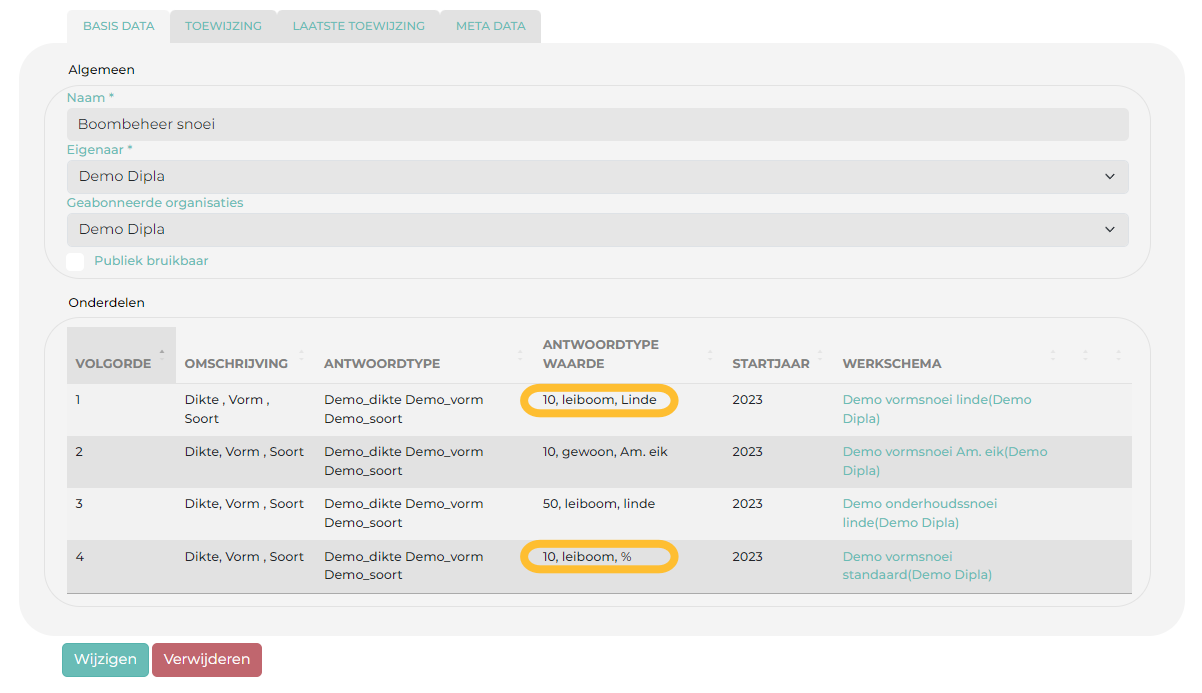Open Demo vormsnoei standaard werkschema link
Image resolution: width=1202 pixels, height=693 pixels.
(x=897, y=557)
